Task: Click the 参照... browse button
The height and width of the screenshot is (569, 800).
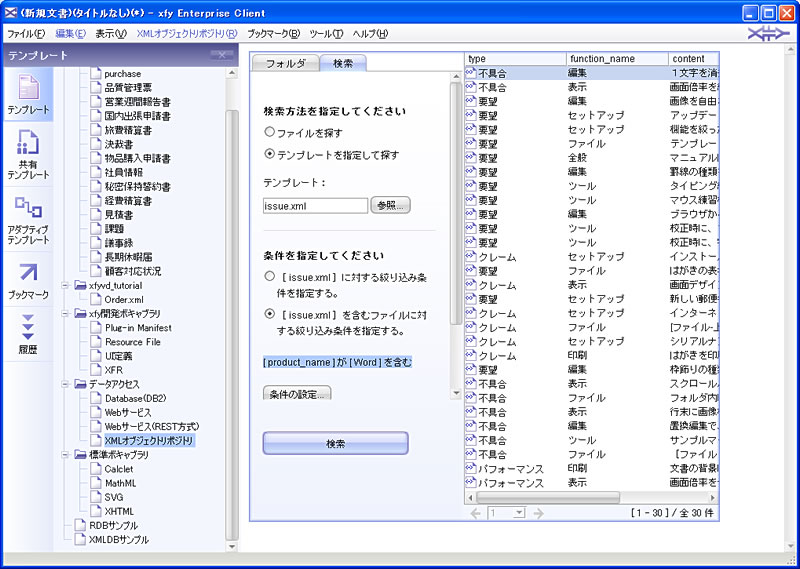Action: point(391,205)
